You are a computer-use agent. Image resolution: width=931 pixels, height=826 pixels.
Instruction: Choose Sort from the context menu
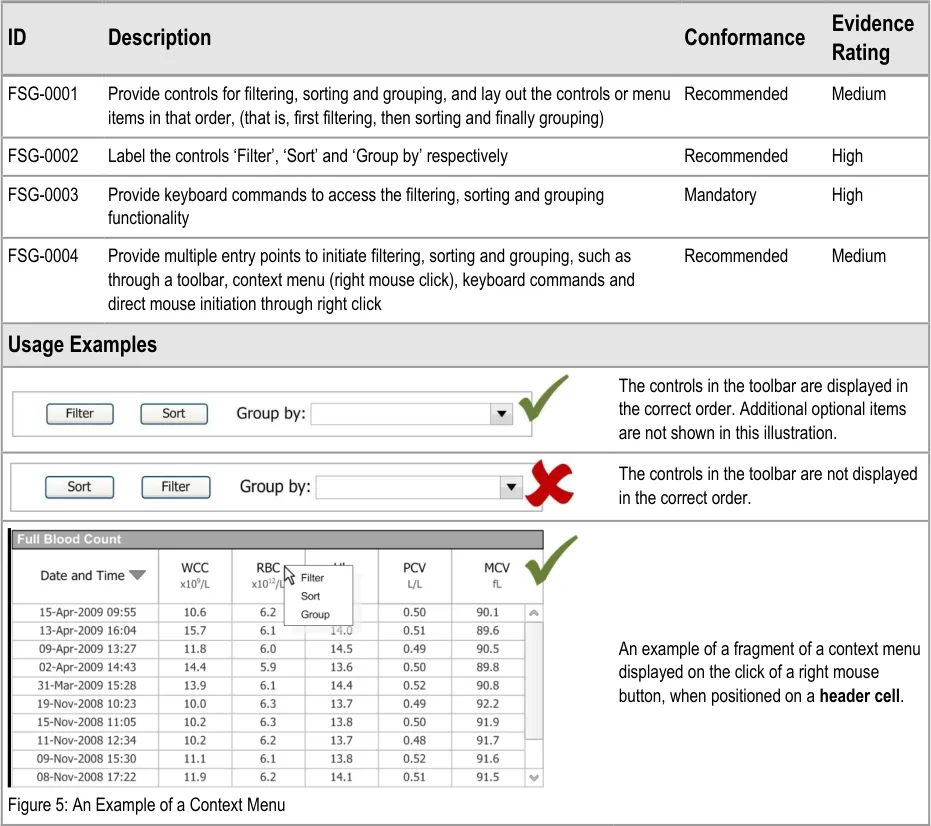310,596
